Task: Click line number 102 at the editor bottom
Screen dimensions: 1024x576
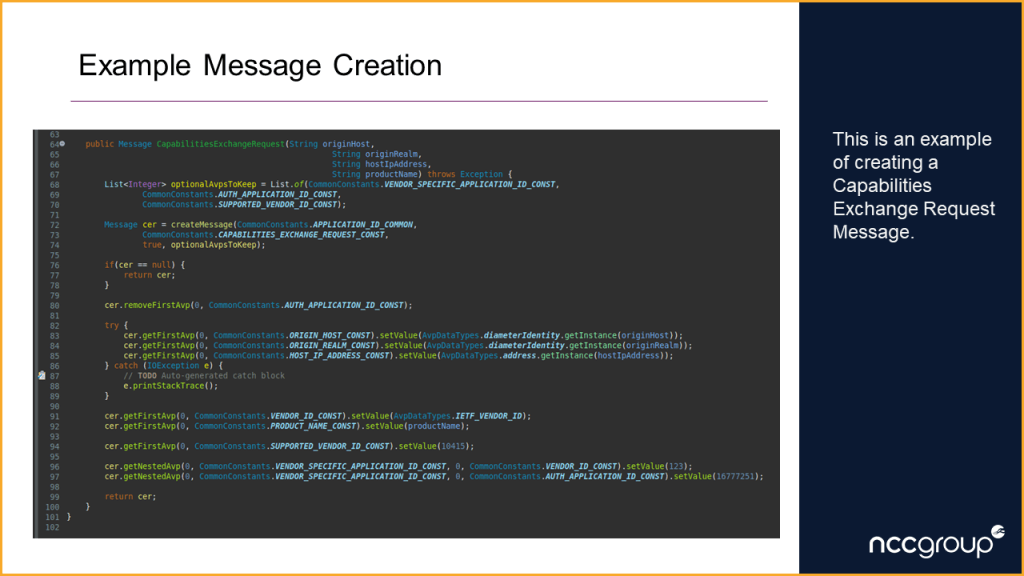Action: click(x=52, y=527)
